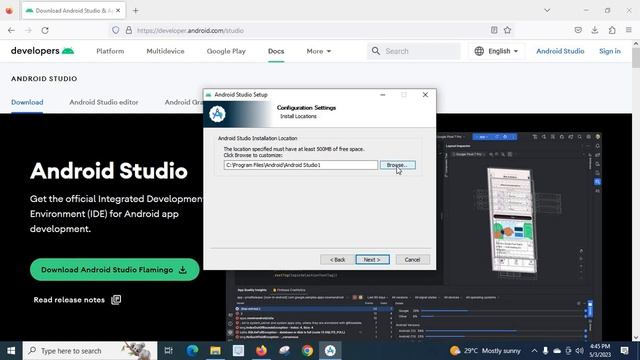This screenshot has width=640, height=360.
Task: Click Back in the setup dialog
Action: [x=337, y=260]
